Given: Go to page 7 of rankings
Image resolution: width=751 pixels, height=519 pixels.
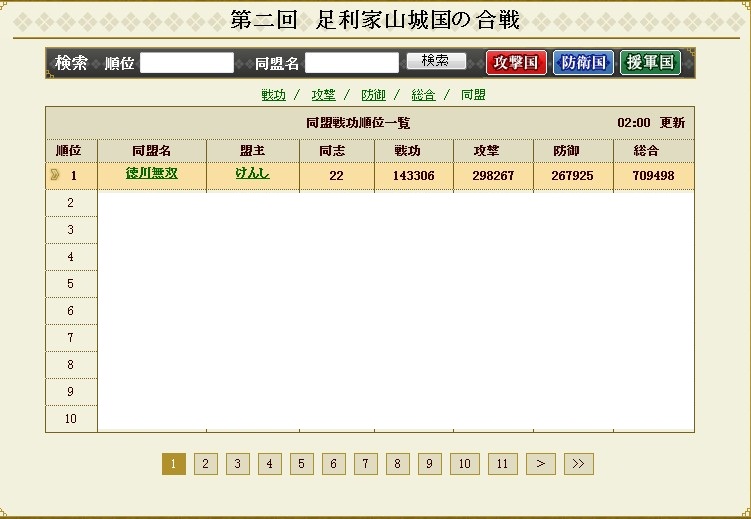Looking at the screenshot, I should tap(365, 464).
